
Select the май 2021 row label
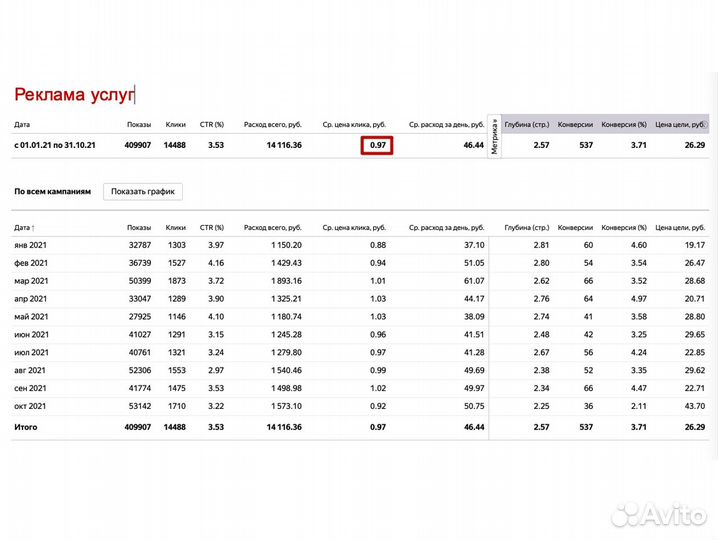click(30, 317)
